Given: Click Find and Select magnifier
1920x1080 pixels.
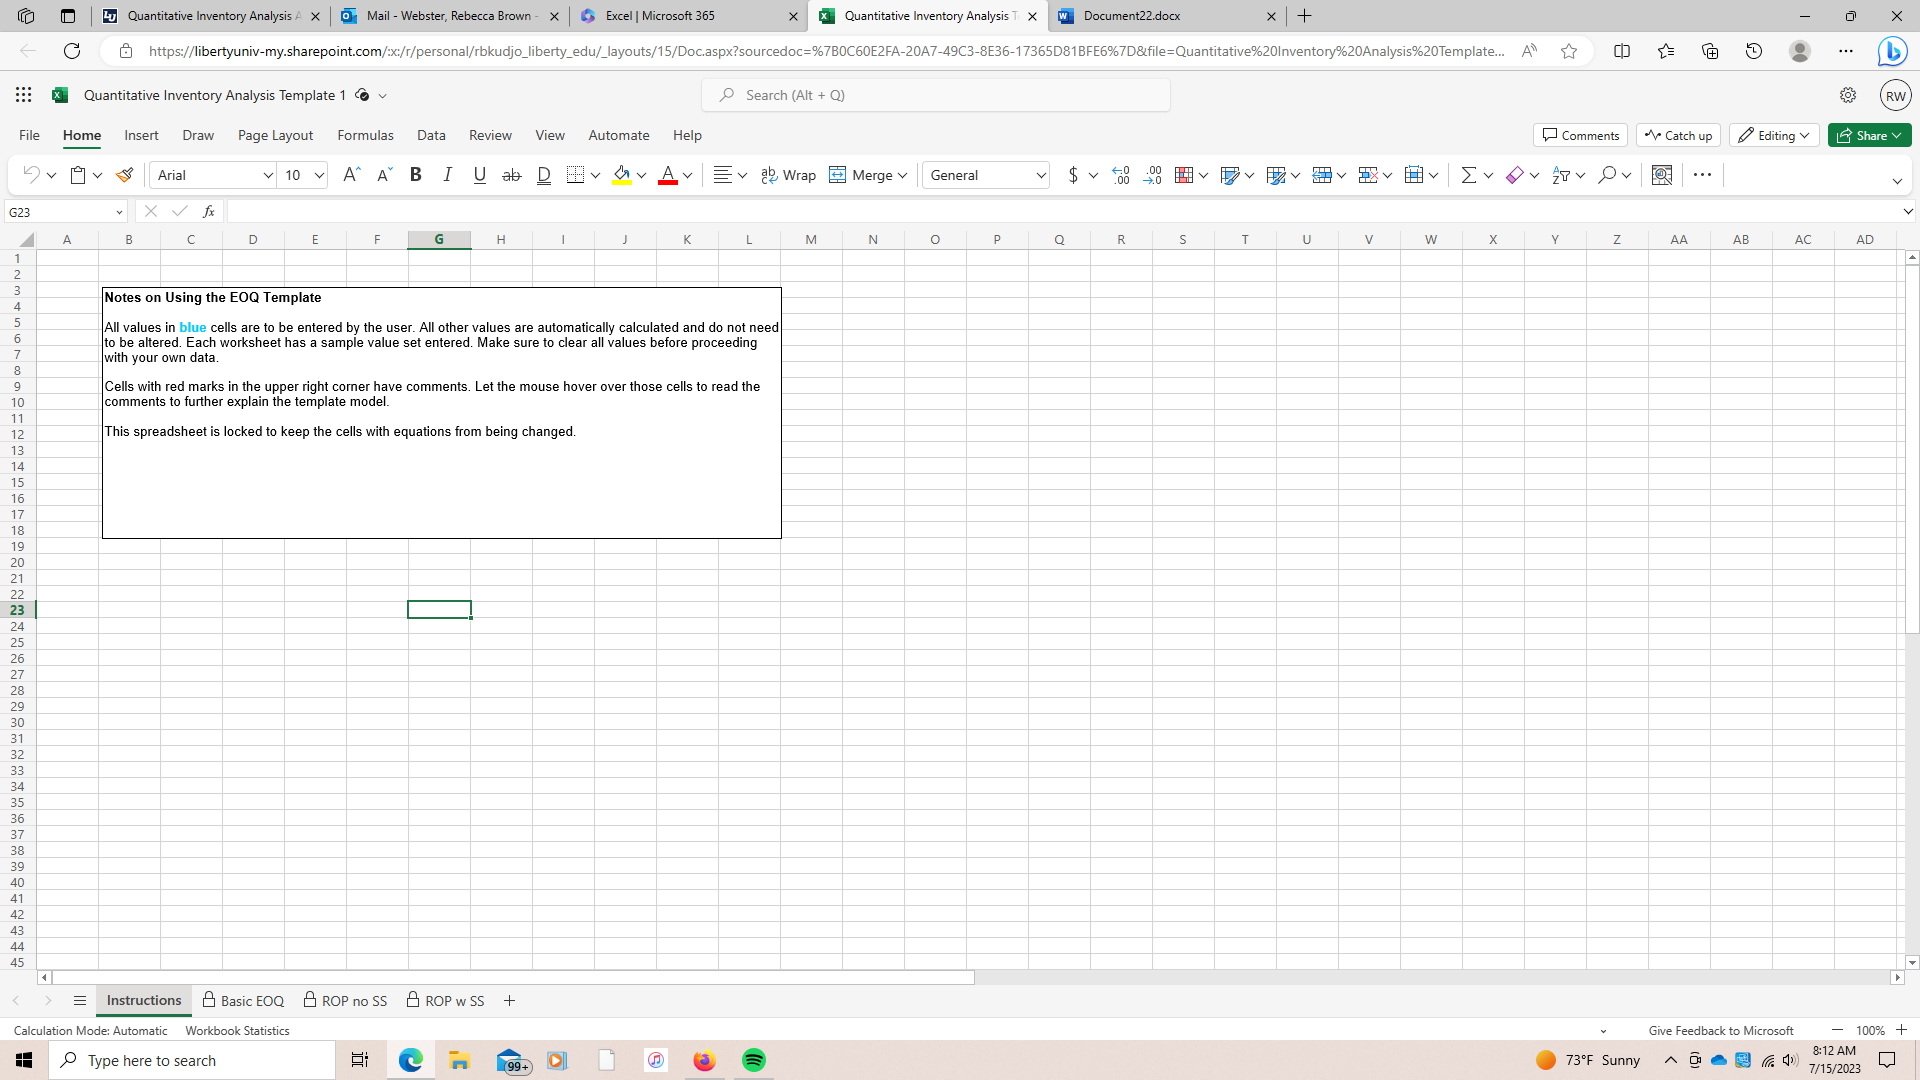Looking at the screenshot, I should [x=1607, y=175].
